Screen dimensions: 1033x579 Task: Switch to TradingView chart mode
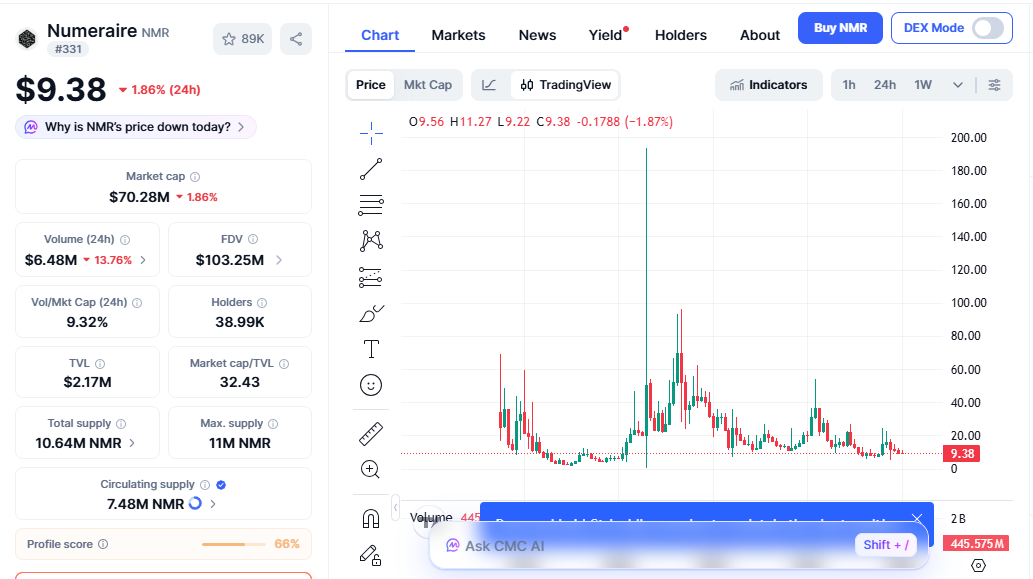(565, 85)
